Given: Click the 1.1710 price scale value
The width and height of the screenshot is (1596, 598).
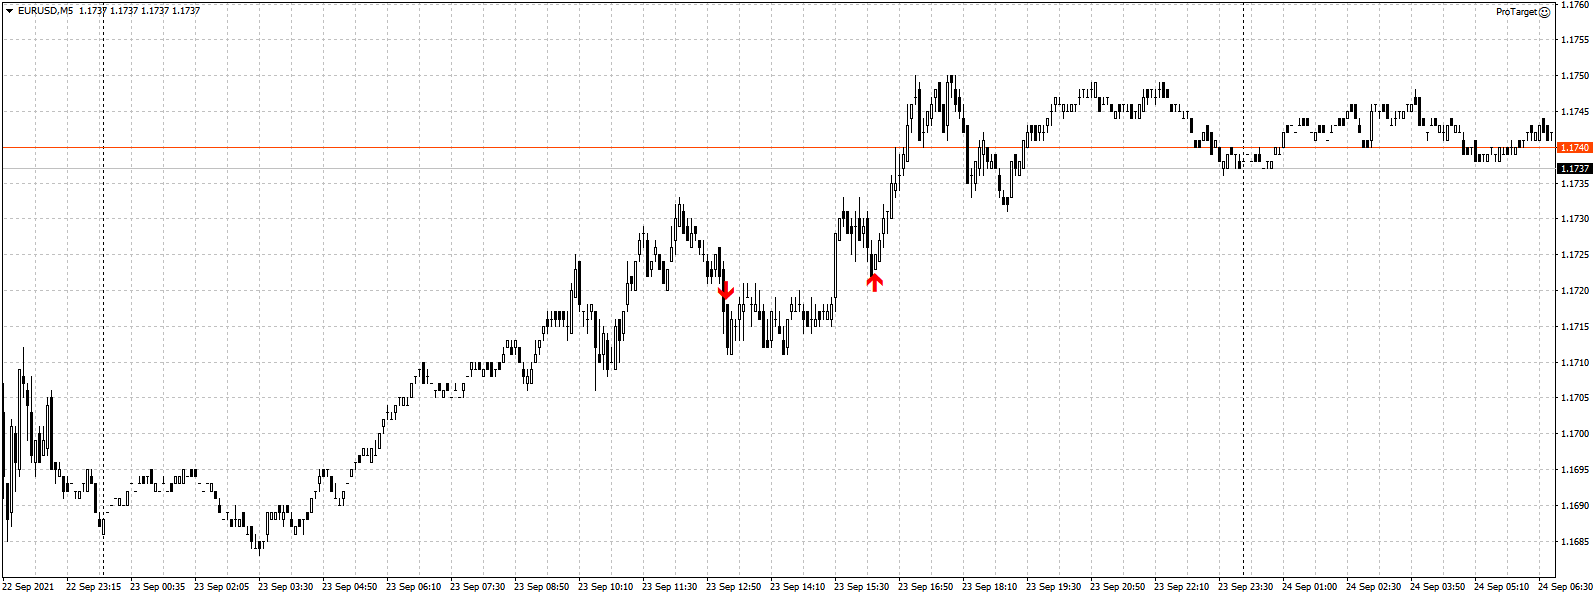Looking at the screenshot, I should pos(1575,363).
